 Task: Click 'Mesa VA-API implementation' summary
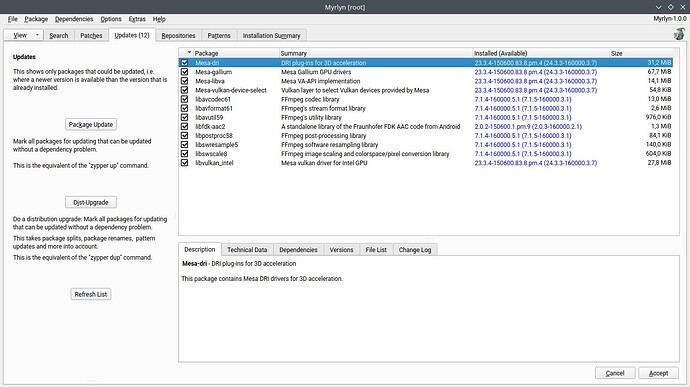pyautogui.click(x=320, y=81)
